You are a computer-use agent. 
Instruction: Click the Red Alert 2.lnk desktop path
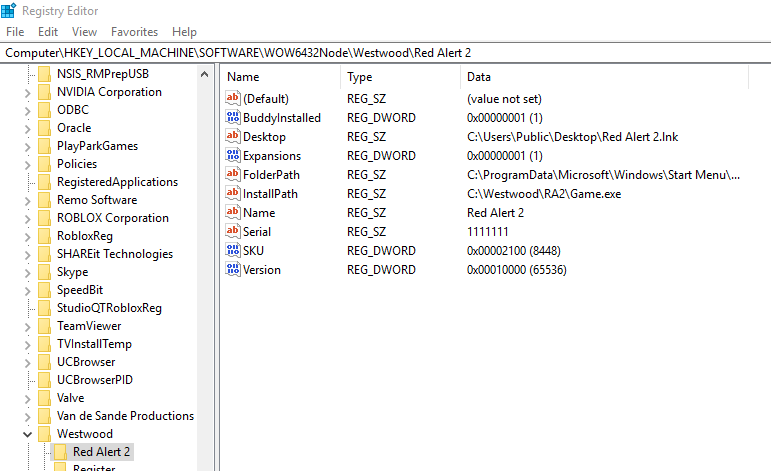pyautogui.click(x=572, y=137)
